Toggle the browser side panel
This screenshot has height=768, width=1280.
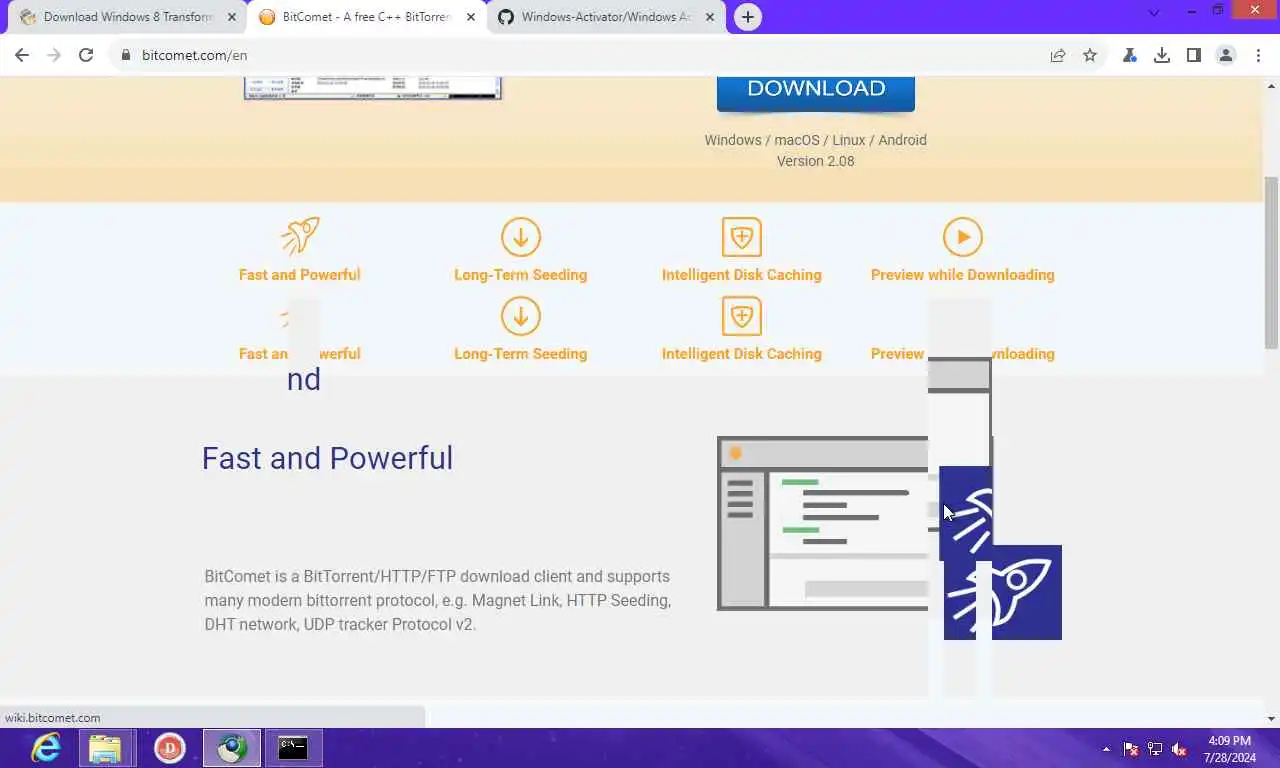[1193, 56]
